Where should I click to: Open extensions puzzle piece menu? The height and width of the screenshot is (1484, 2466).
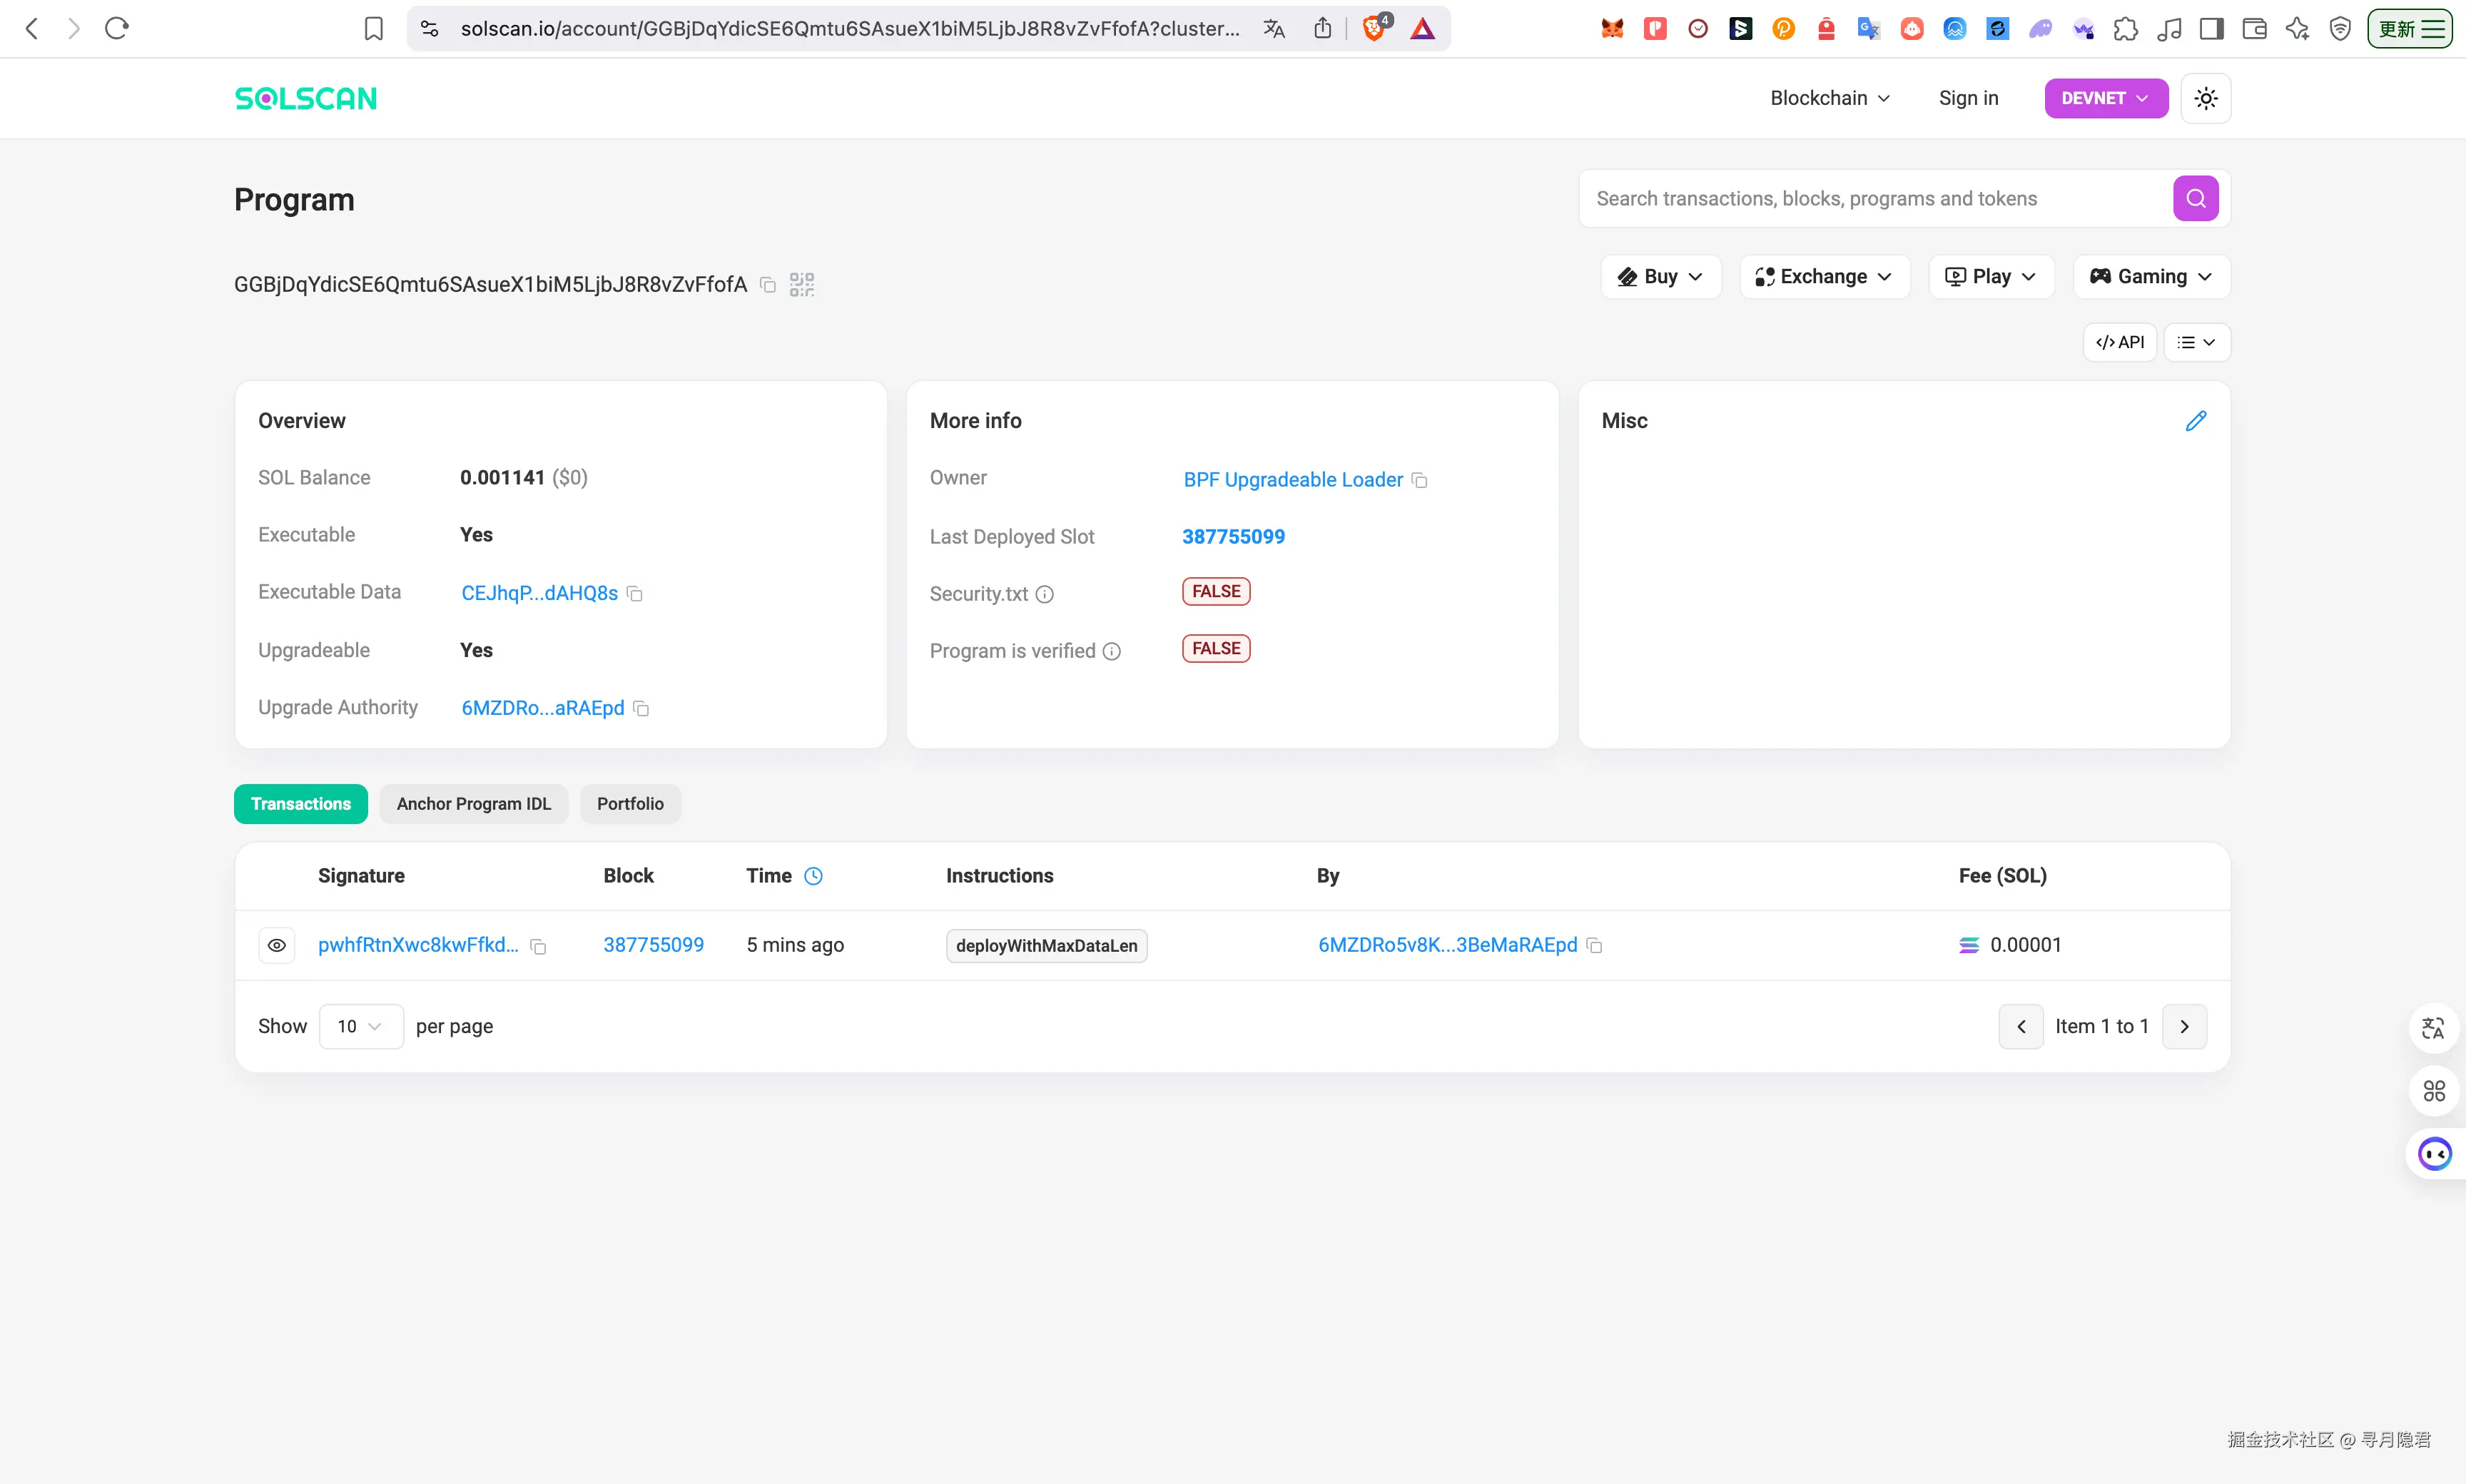click(x=2125, y=29)
